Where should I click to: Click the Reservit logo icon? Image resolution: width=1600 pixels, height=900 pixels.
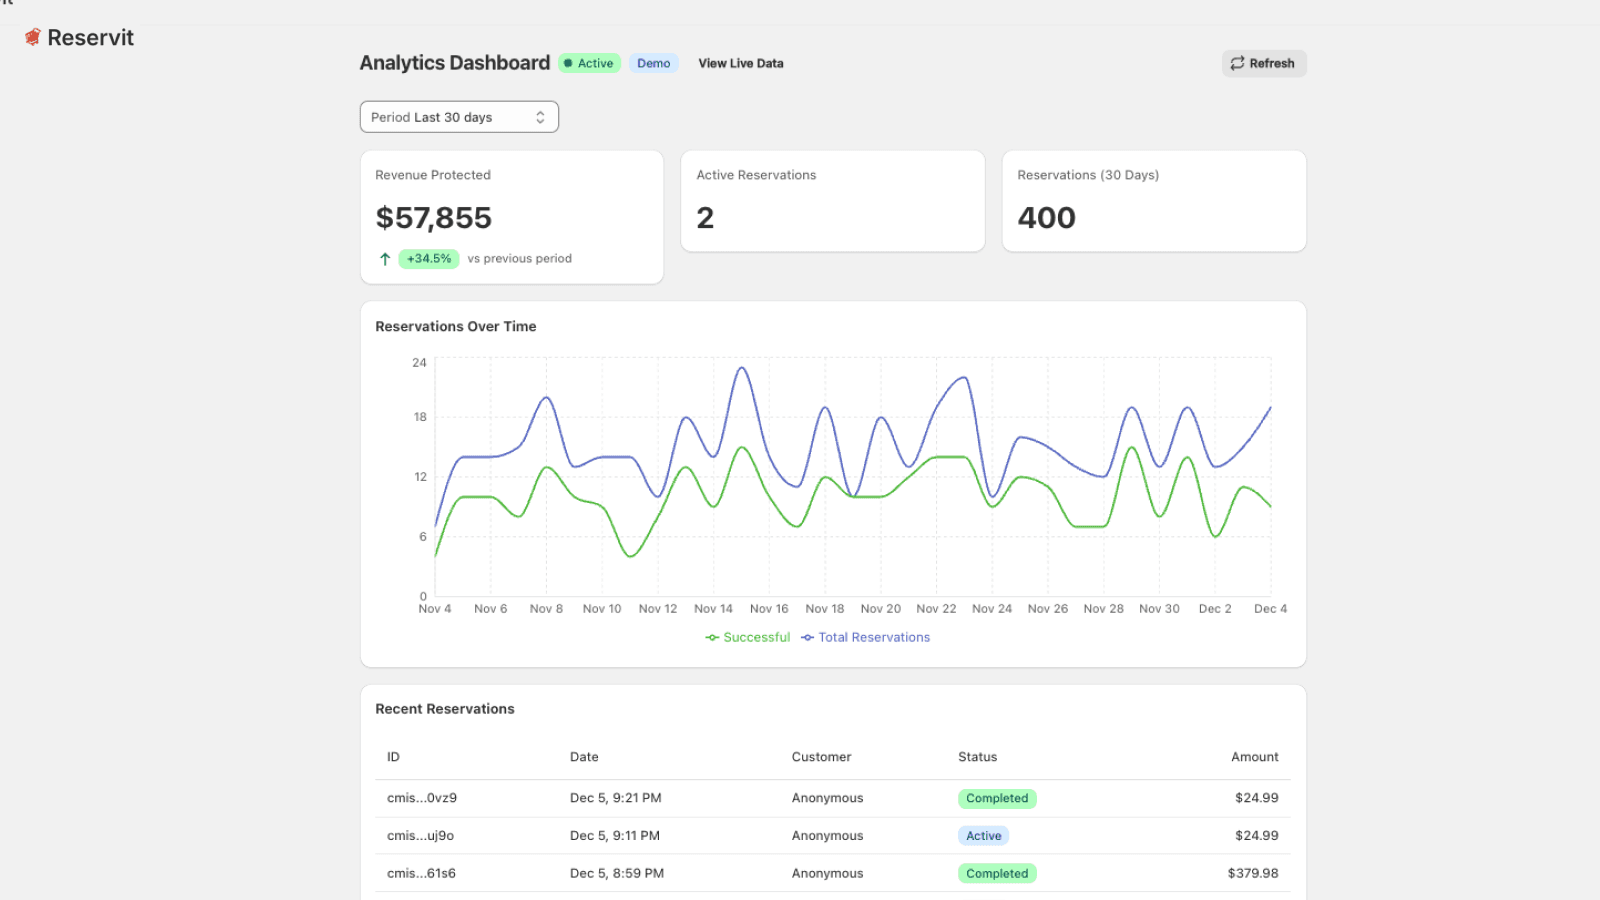(32, 37)
